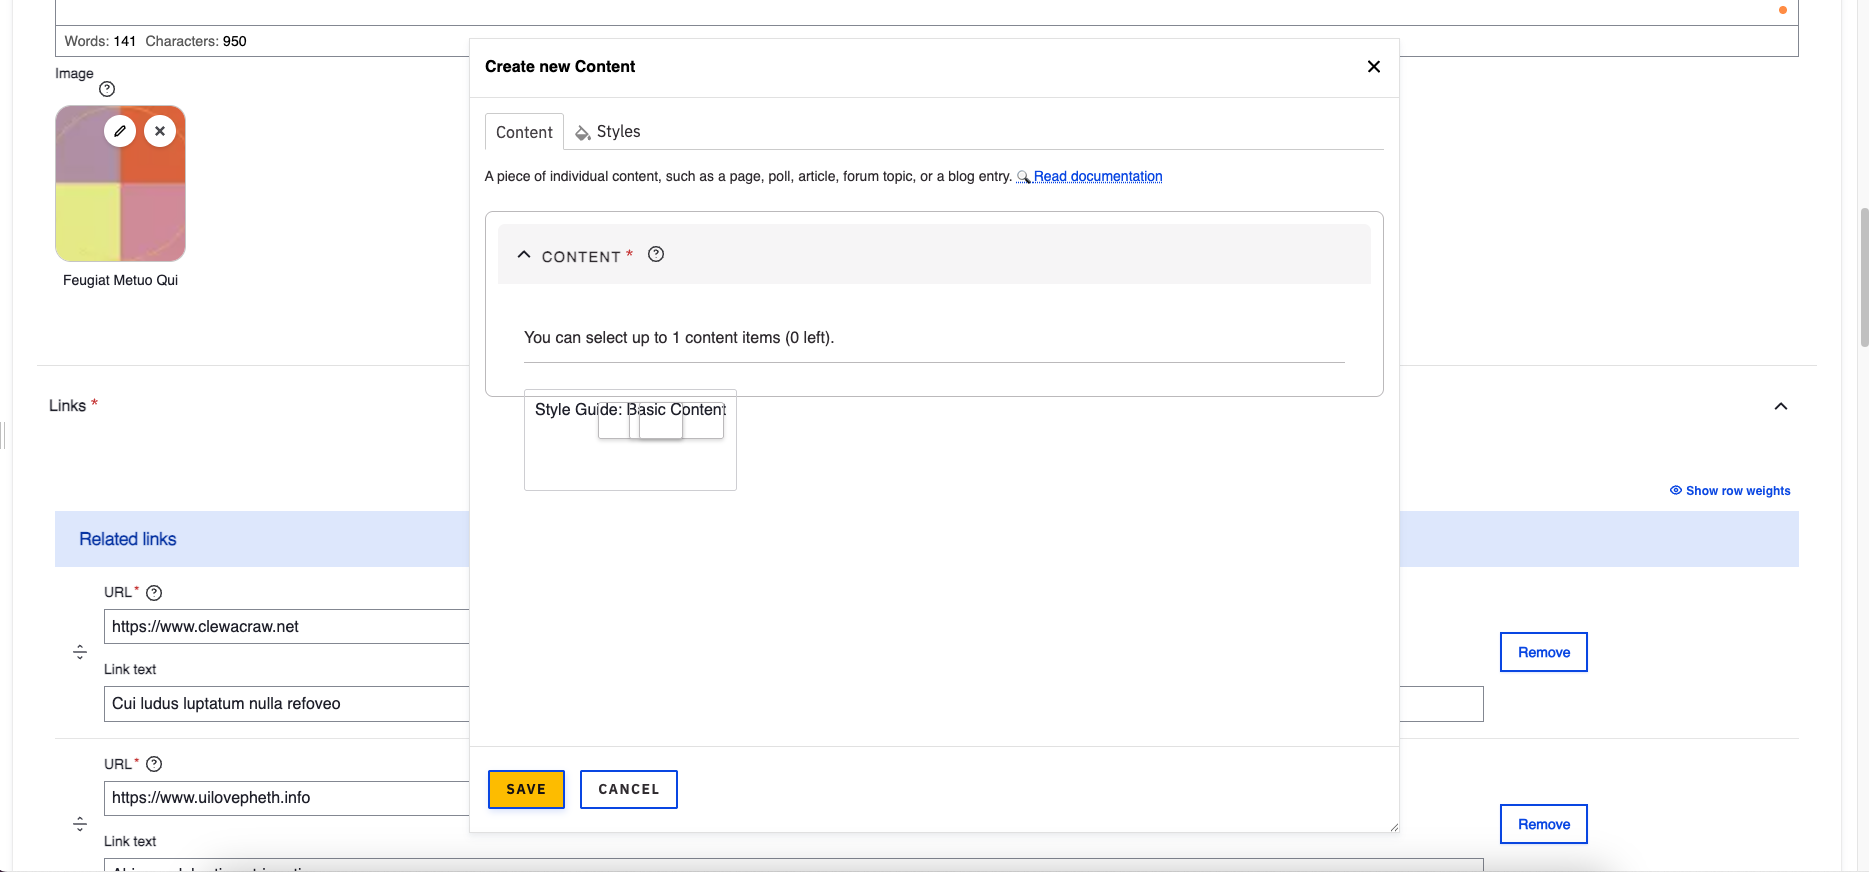
Task: Click the URL field containing clewacraw.net
Action: [x=286, y=627]
